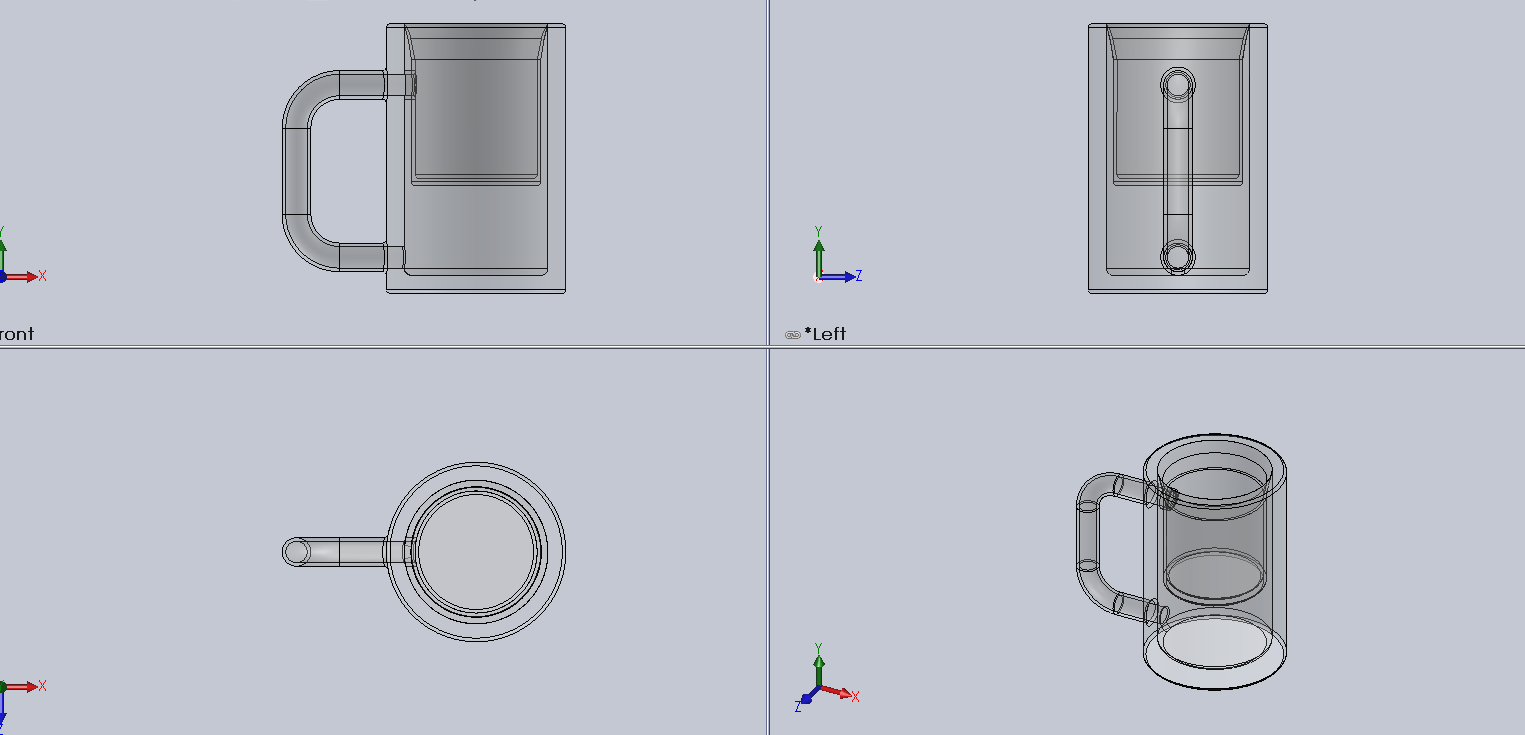Click horizontal splitter below the *Left viewport
The width and height of the screenshot is (1525, 735).
click(1147, 347)
